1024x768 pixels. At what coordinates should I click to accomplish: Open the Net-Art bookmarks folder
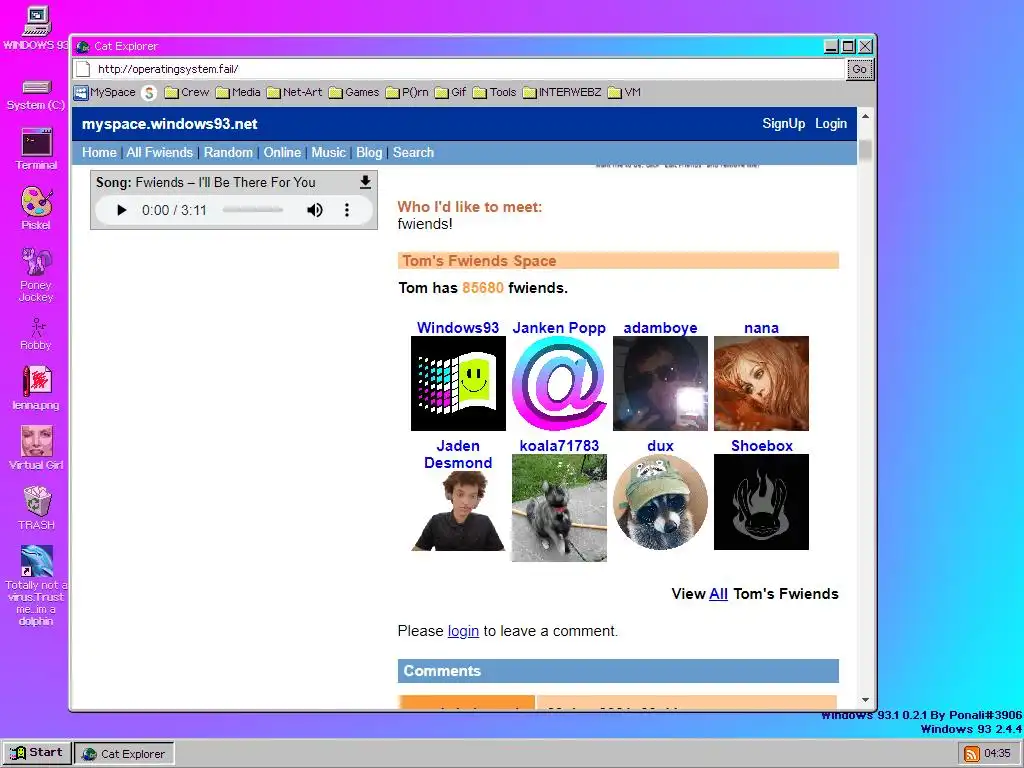click(295, 93)
